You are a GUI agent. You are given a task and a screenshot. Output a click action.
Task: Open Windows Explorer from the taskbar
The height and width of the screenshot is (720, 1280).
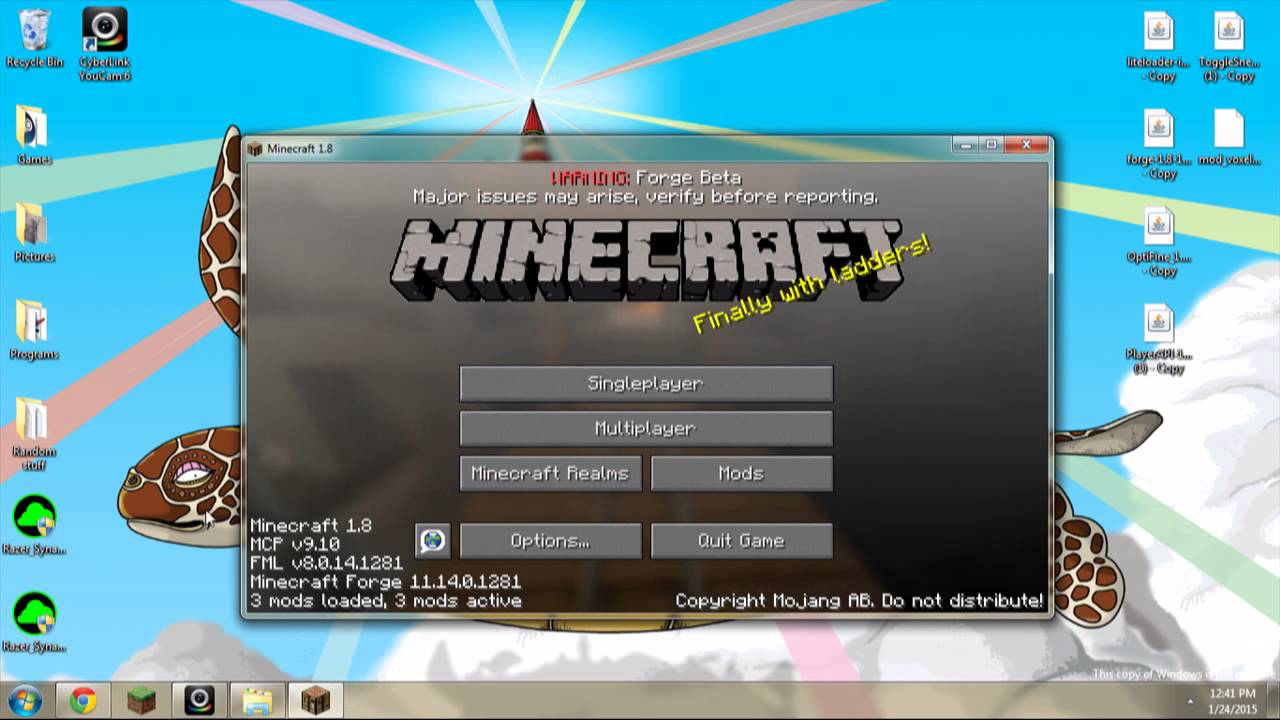point(257,701)
